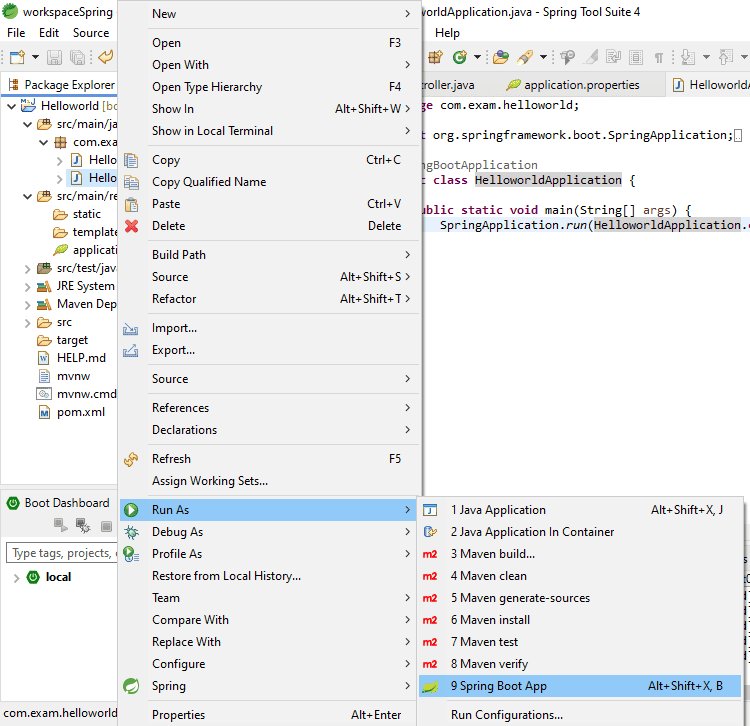Viewport: 750px width, 726px height.
Task: Click the New wizard toolbar icon
Action: (x=17, y=57)
